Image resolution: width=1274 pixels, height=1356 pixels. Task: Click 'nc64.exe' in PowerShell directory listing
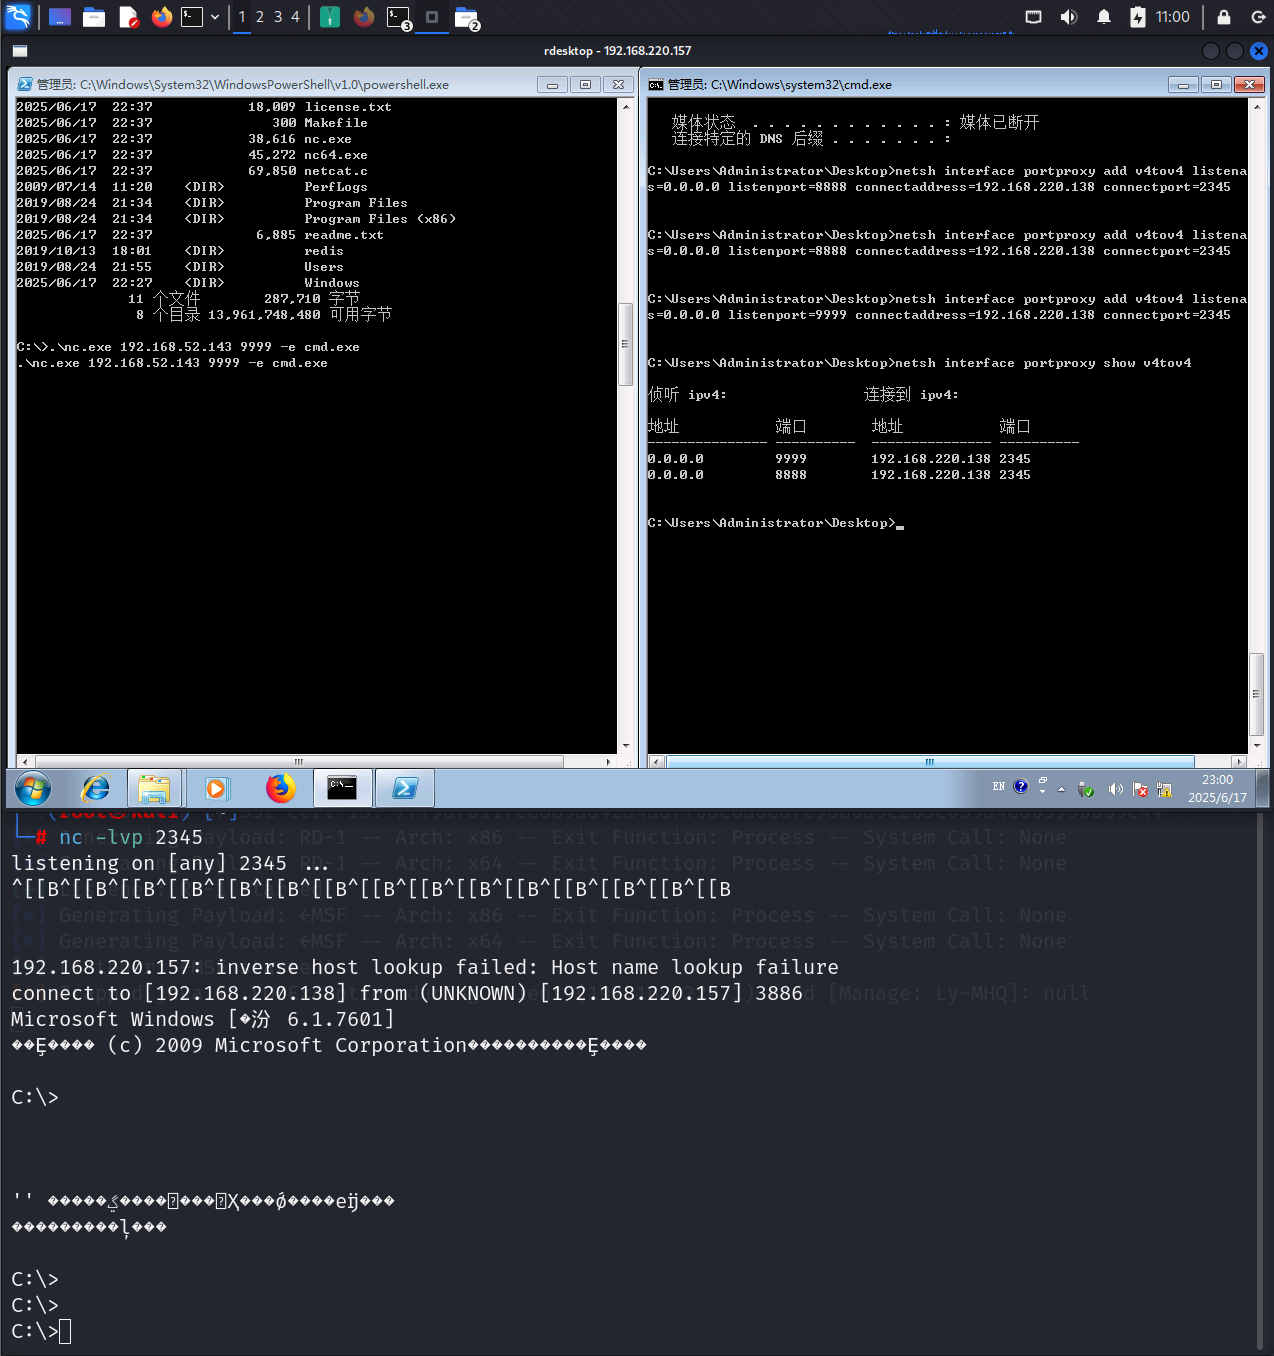pos(336,155)
